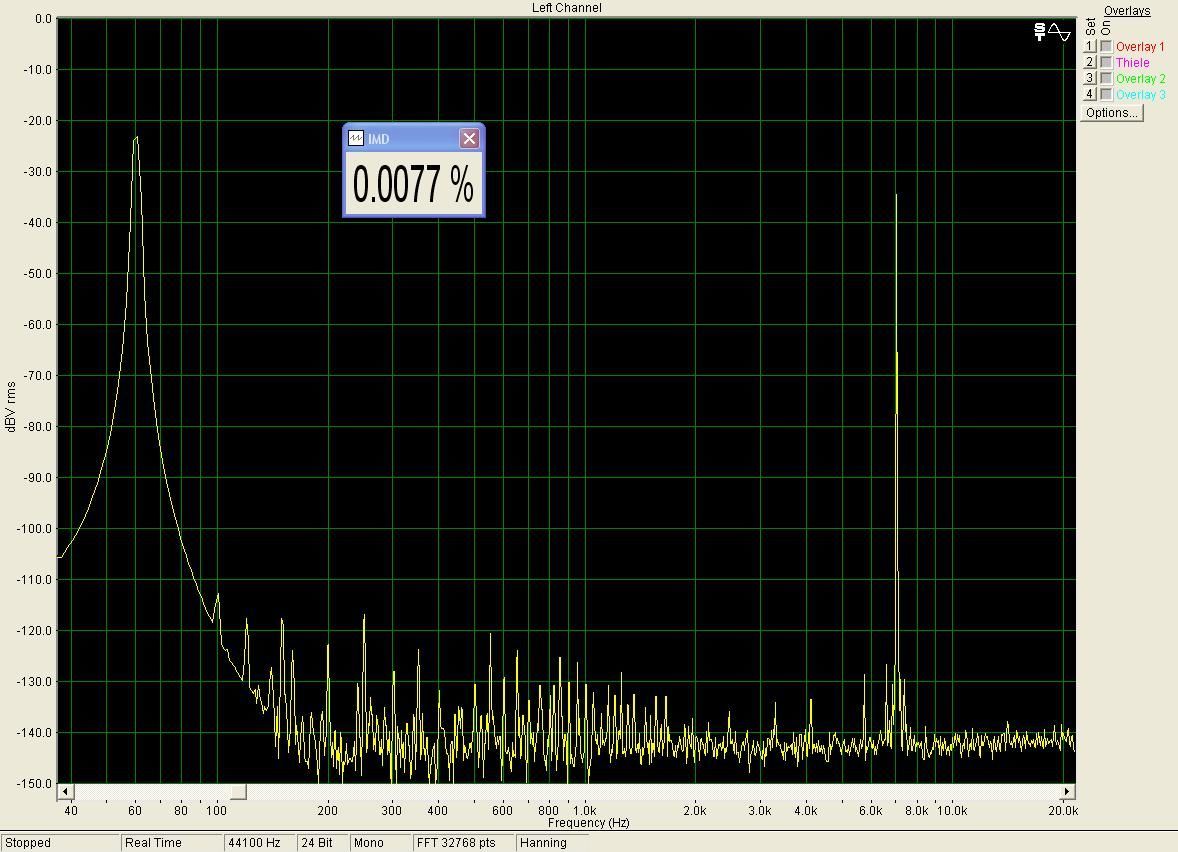
Task: Click the IMD window title bar
Action: pyautogui.click(x=414, y=138)
